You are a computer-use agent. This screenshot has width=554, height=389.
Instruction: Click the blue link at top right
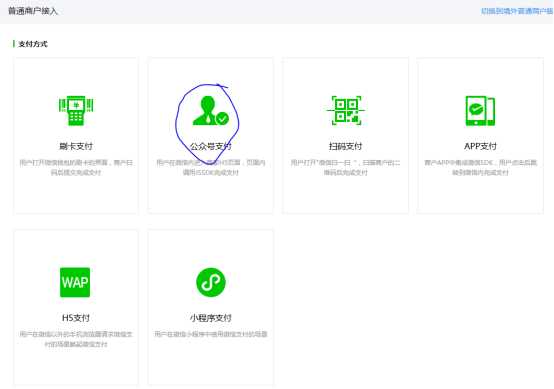[517, 11]
